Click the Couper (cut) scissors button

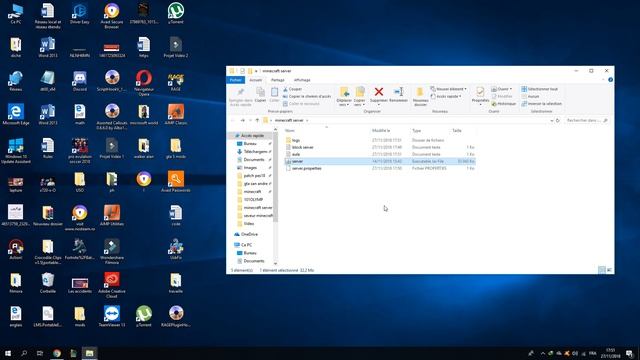[x=292, y=89]
